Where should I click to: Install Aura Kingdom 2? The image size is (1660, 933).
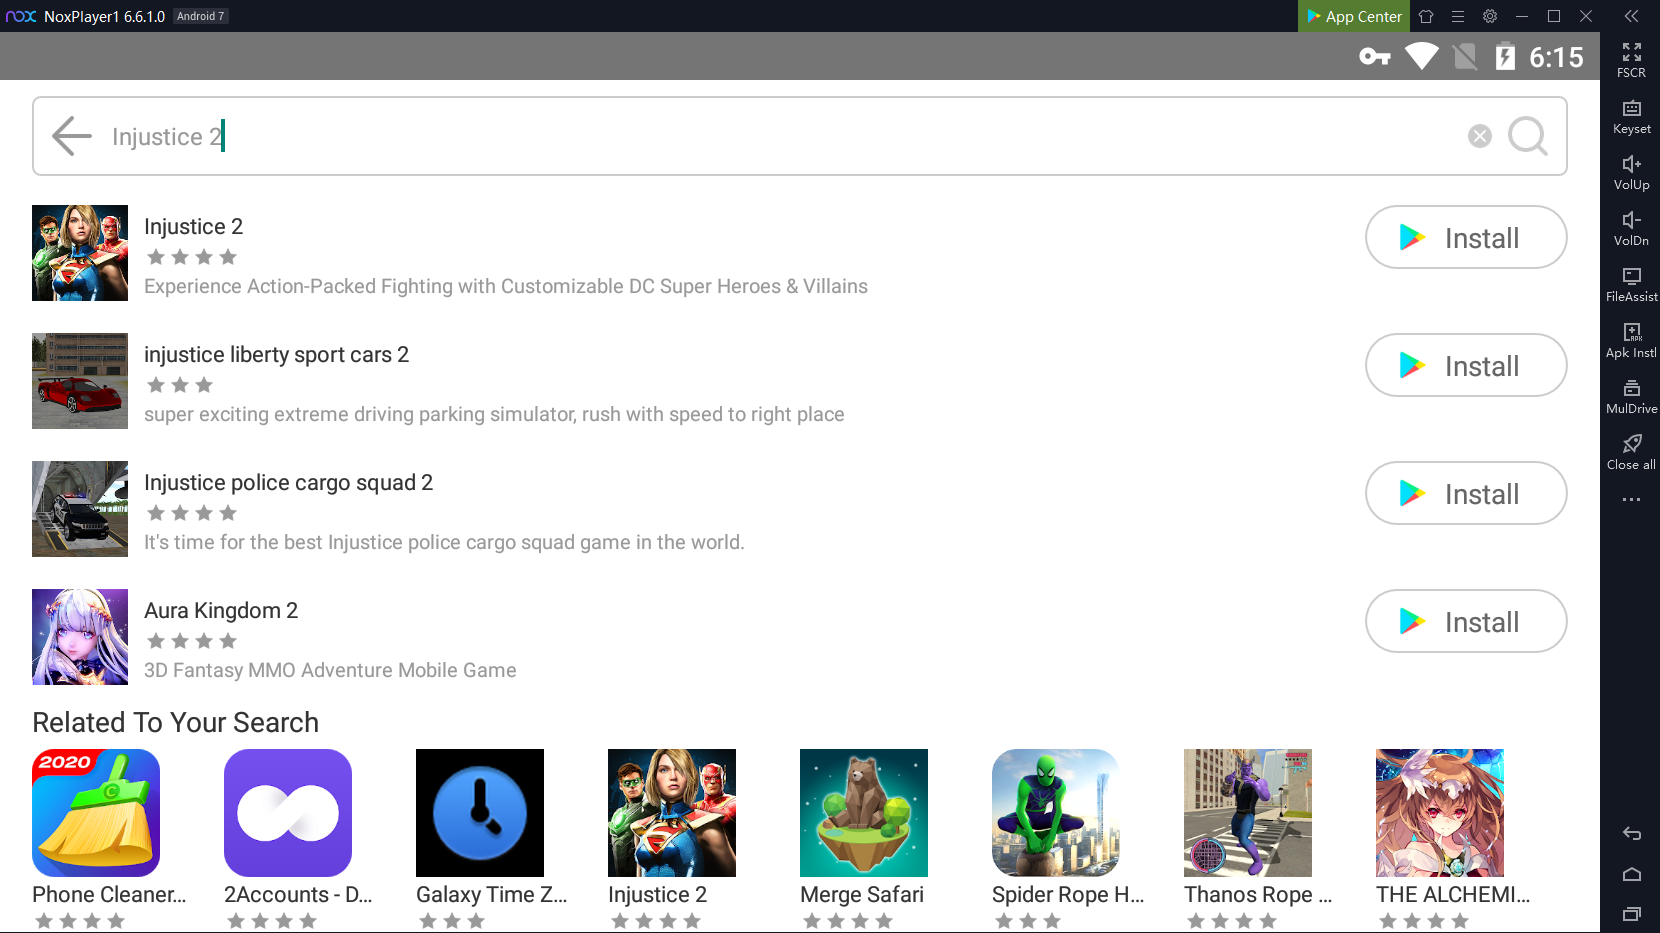(x=1466, y=621)
